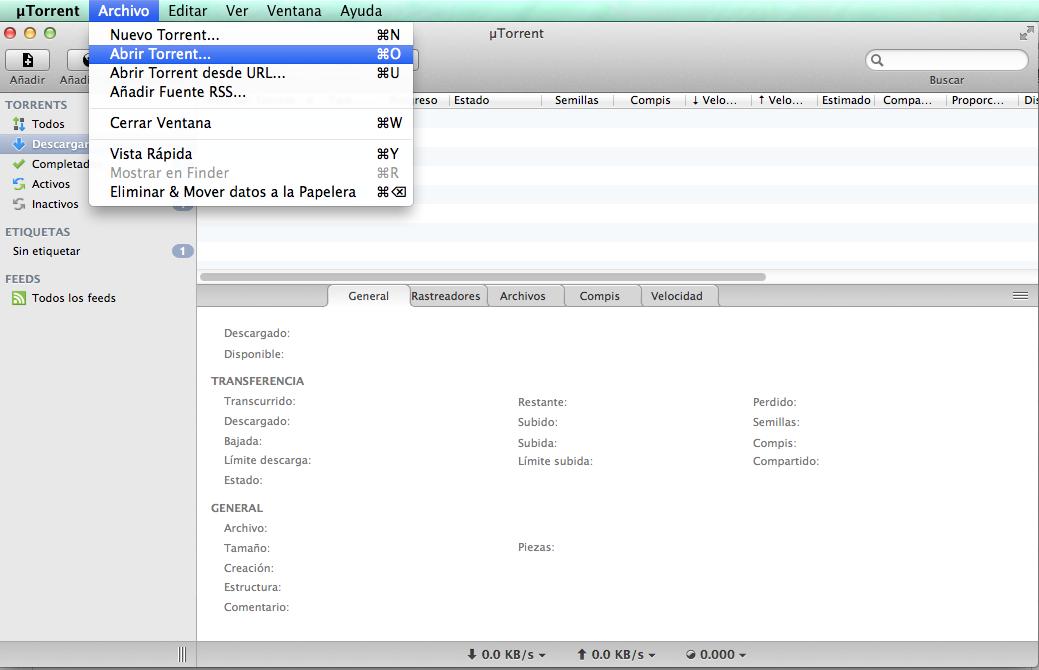The height and width of the screenshot is (670, 1039).
Task: Choose Abrir Torrent desde URL menu entry
Action: (197, 73)
